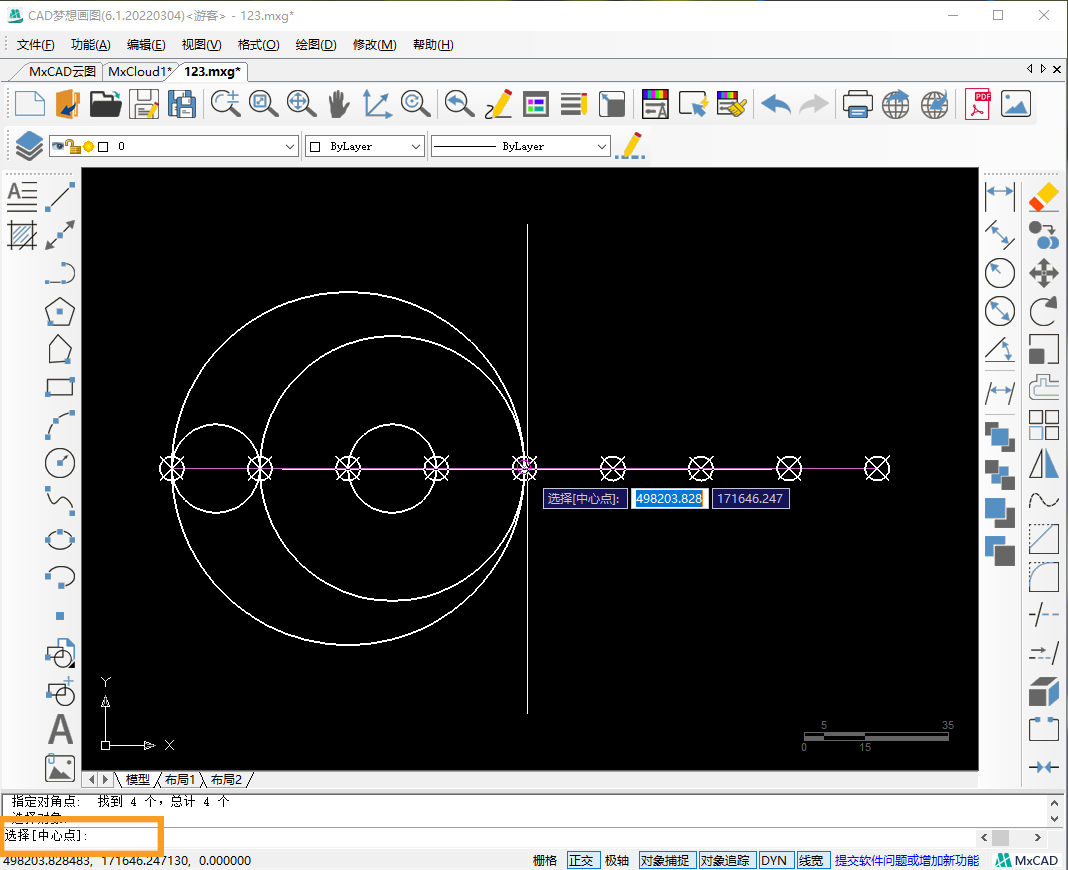
Task: Switch to the MxCAD云图 tab
Action: point(62,71)
